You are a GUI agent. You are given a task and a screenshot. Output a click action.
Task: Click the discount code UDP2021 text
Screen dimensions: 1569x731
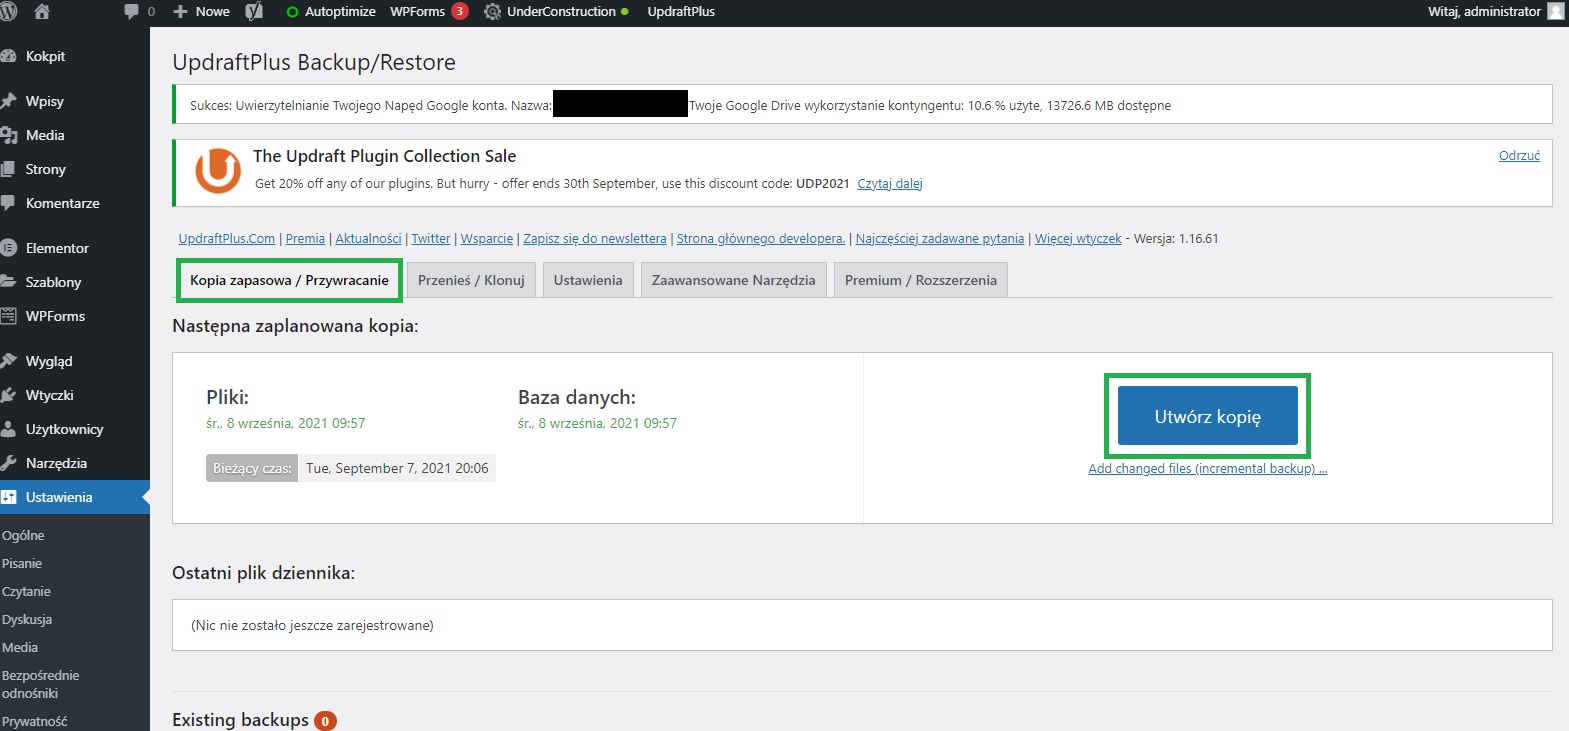[823, 184]
